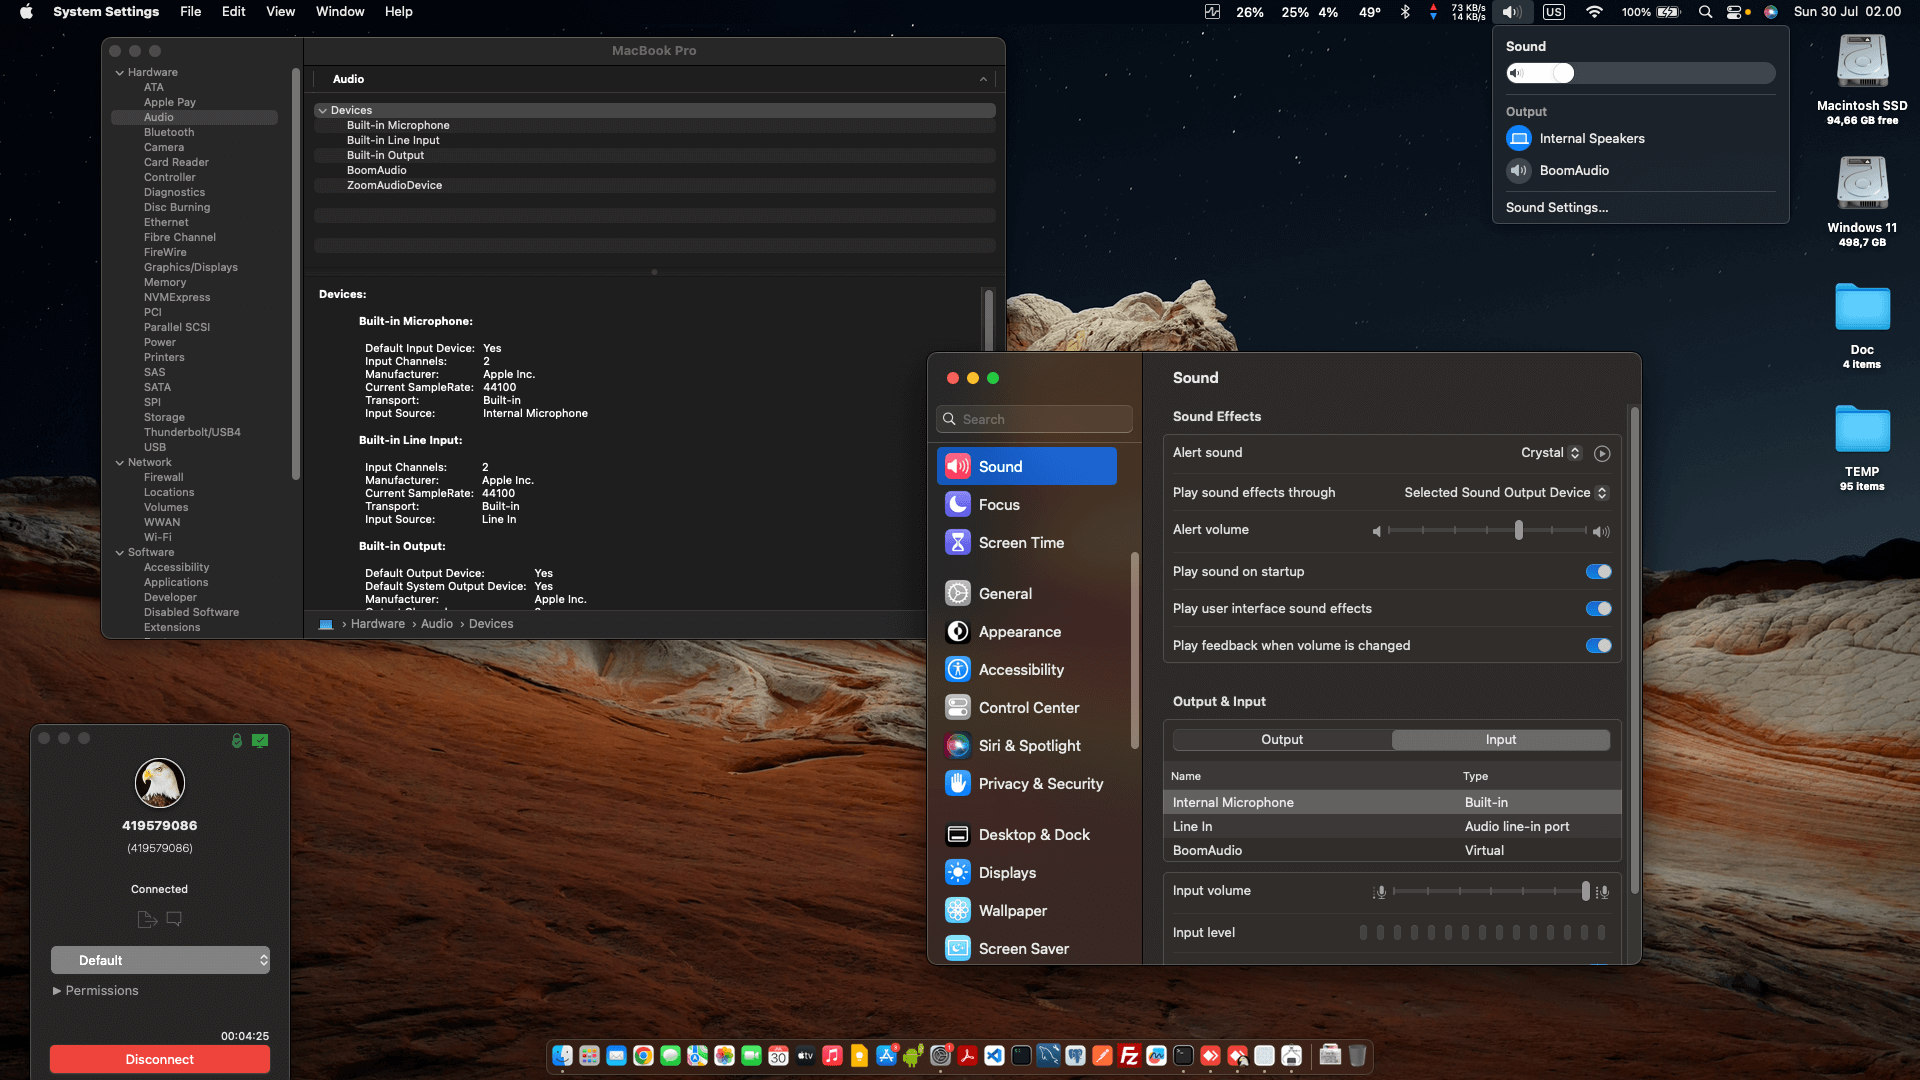Select Line In row in the input device table

tap(1392, 827)
